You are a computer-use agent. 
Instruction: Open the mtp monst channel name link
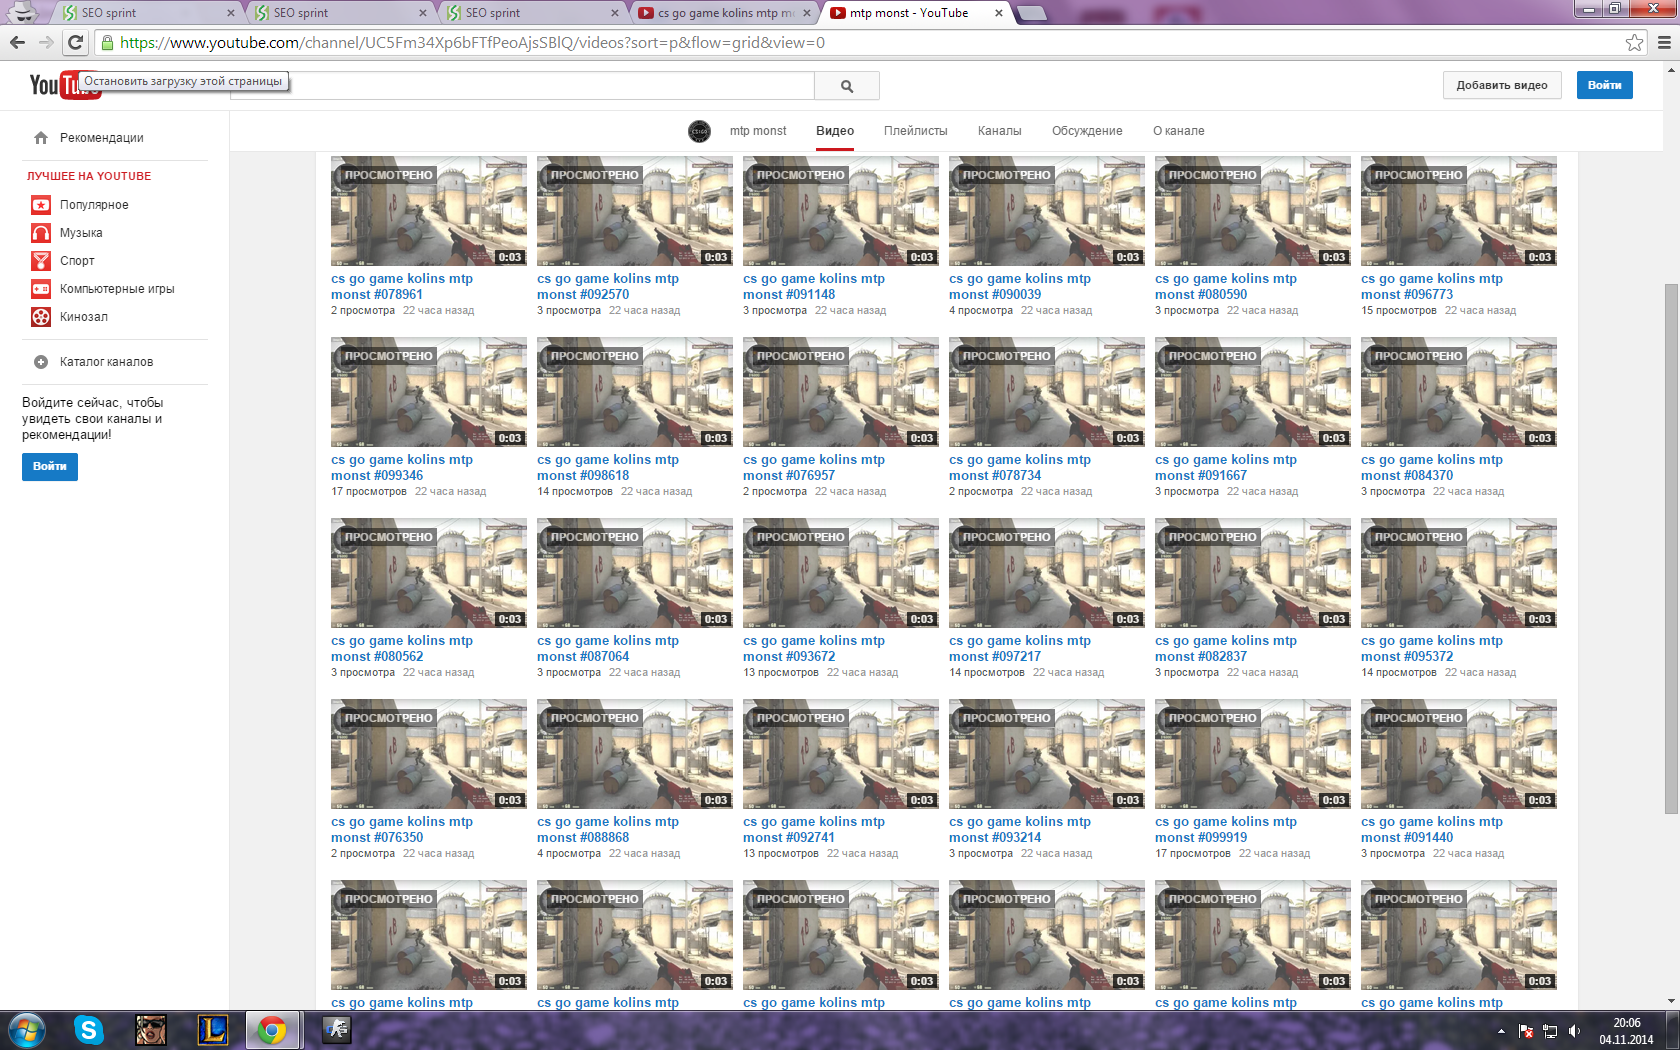point(758,131)
